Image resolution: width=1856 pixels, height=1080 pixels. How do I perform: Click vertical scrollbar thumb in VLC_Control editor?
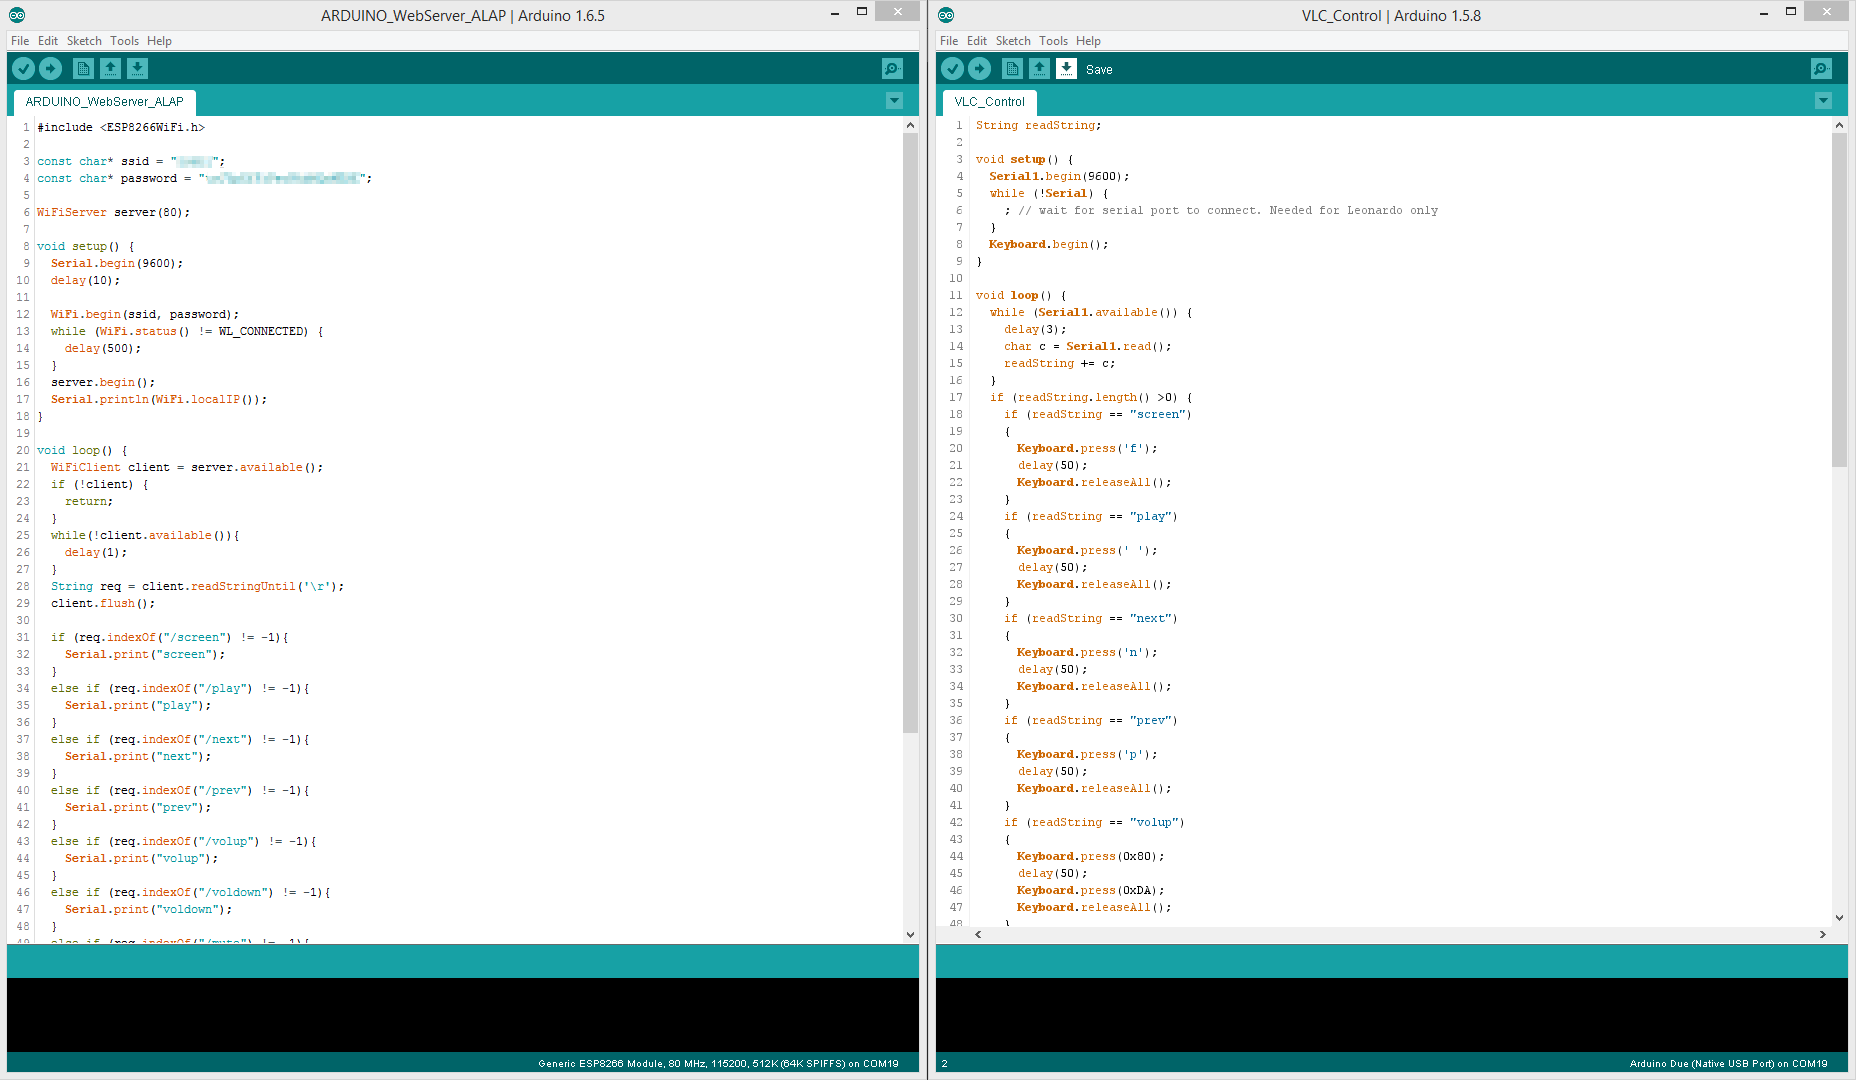[1839, 299]
